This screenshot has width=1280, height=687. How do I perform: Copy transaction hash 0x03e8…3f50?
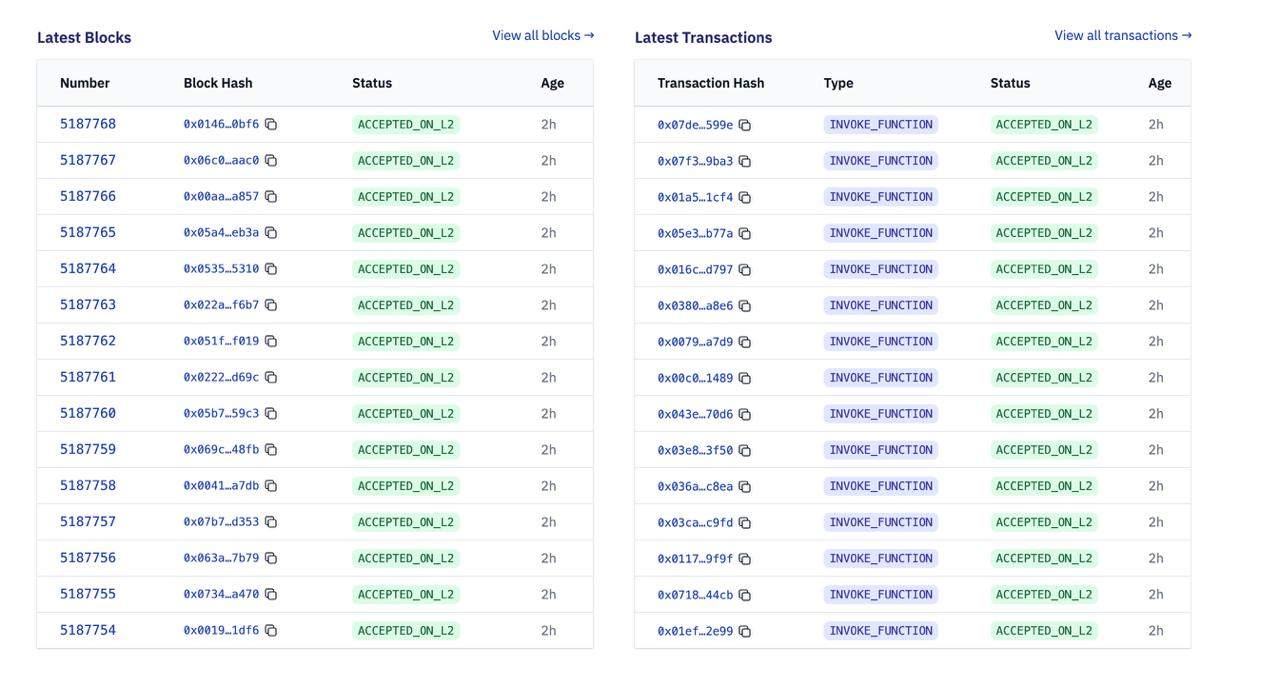pyautogui.click(x=745, y=451)
